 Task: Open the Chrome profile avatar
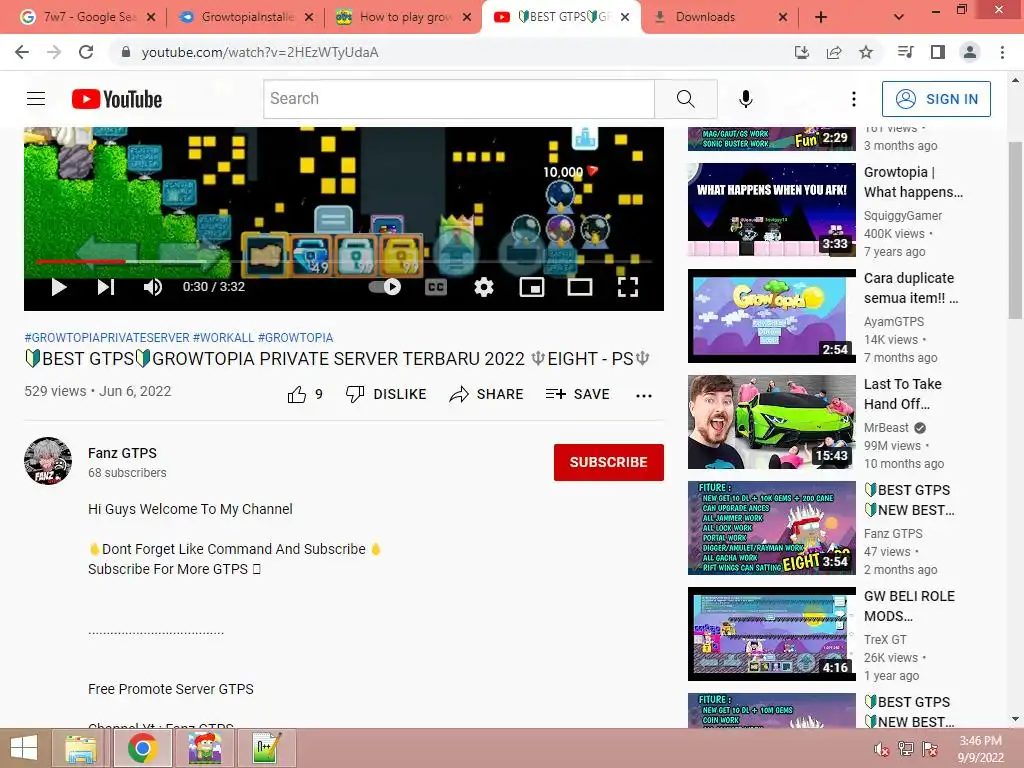(970, 52)
